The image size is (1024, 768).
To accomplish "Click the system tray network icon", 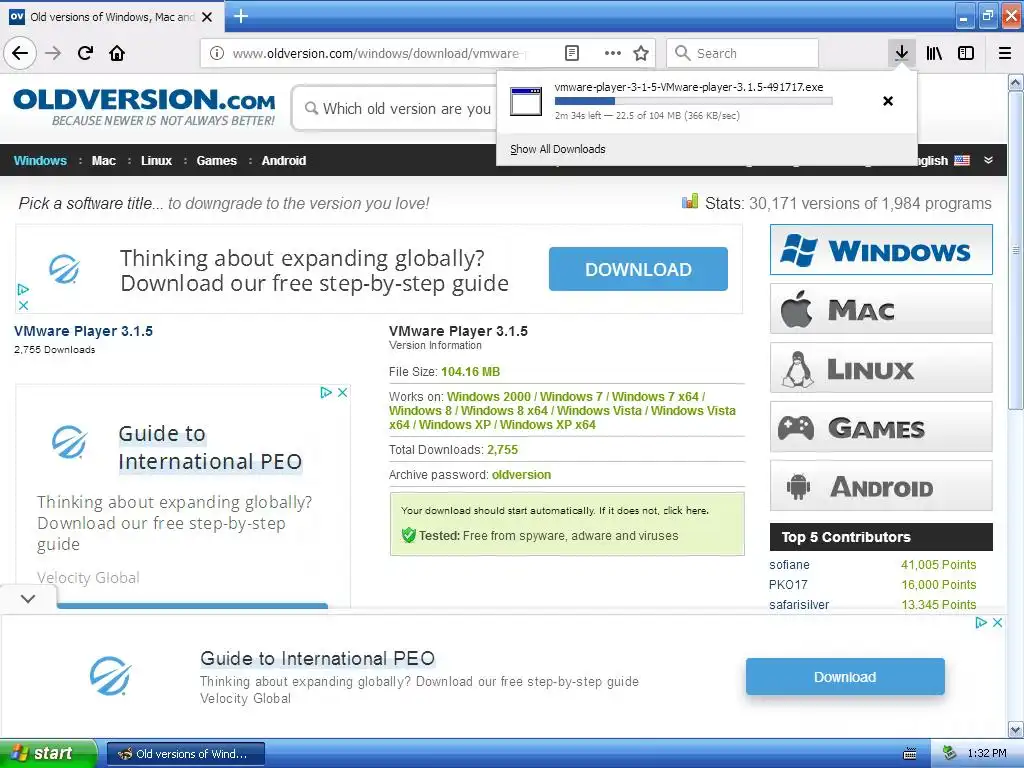I will point(949,753).
